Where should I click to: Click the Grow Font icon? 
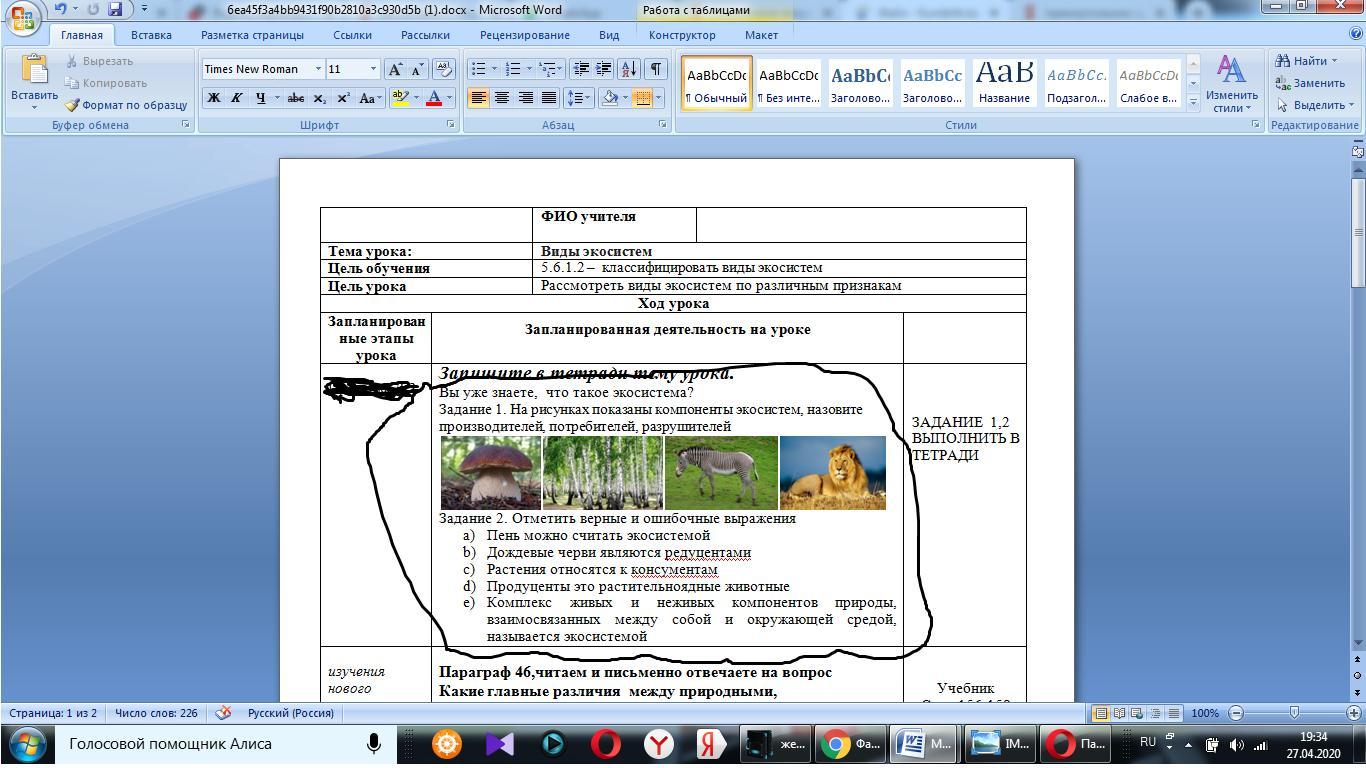396,69
